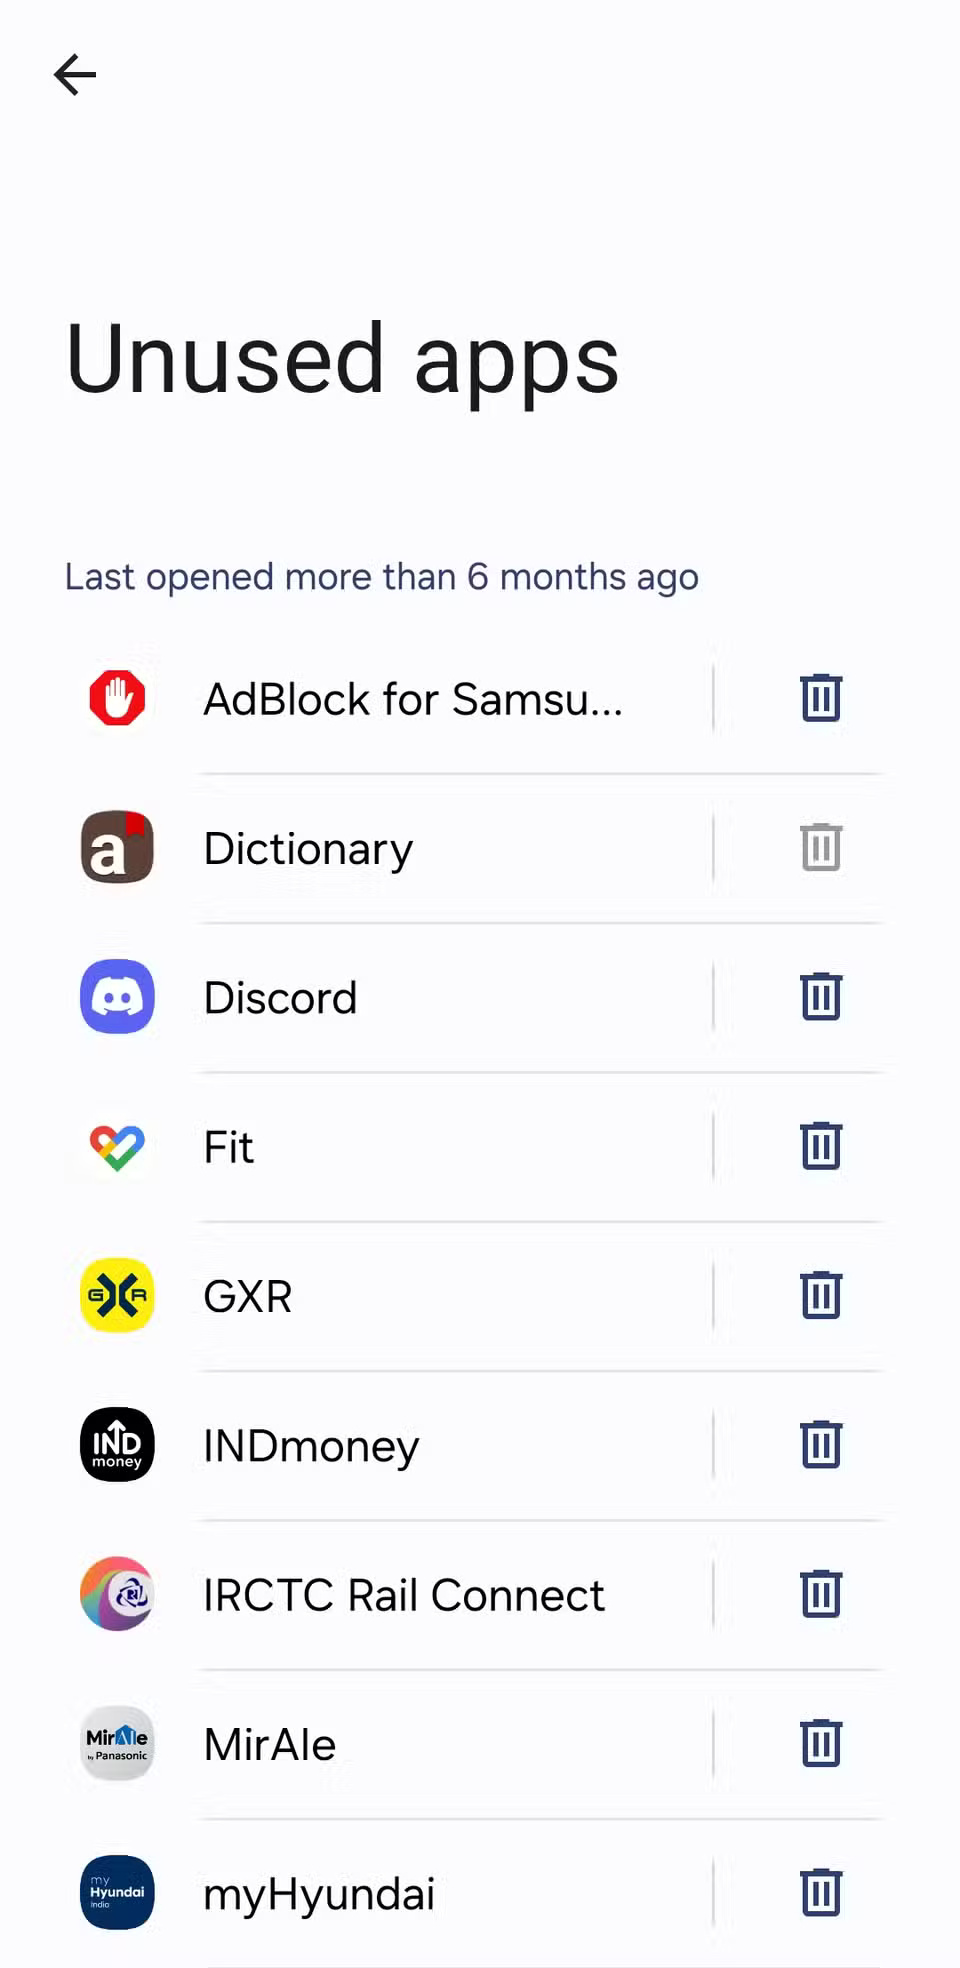Tap the greyed-out trash icon beside Dictionary
This screenshot has height=1968, width=960.
coord(820,847)
